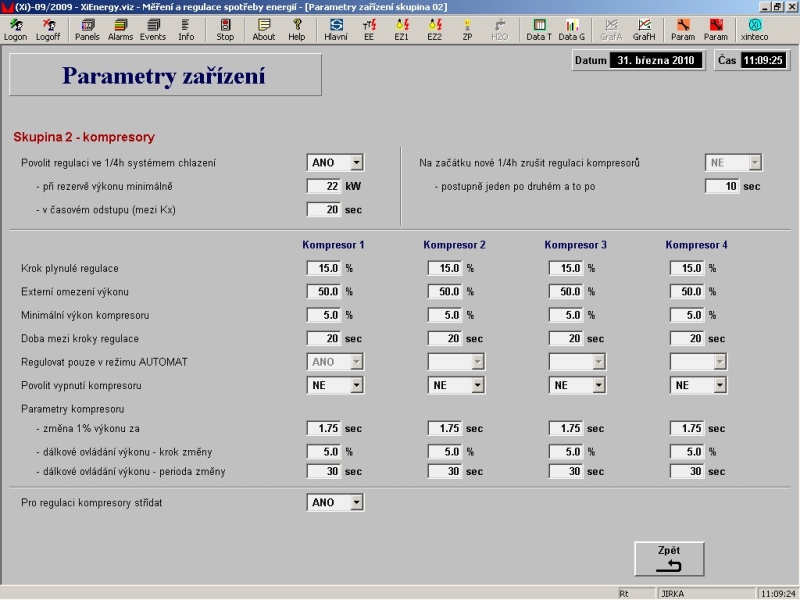Click the 22 kW reserve power field
The height and width of the screenshot is (600, 800).
[324, 186]
